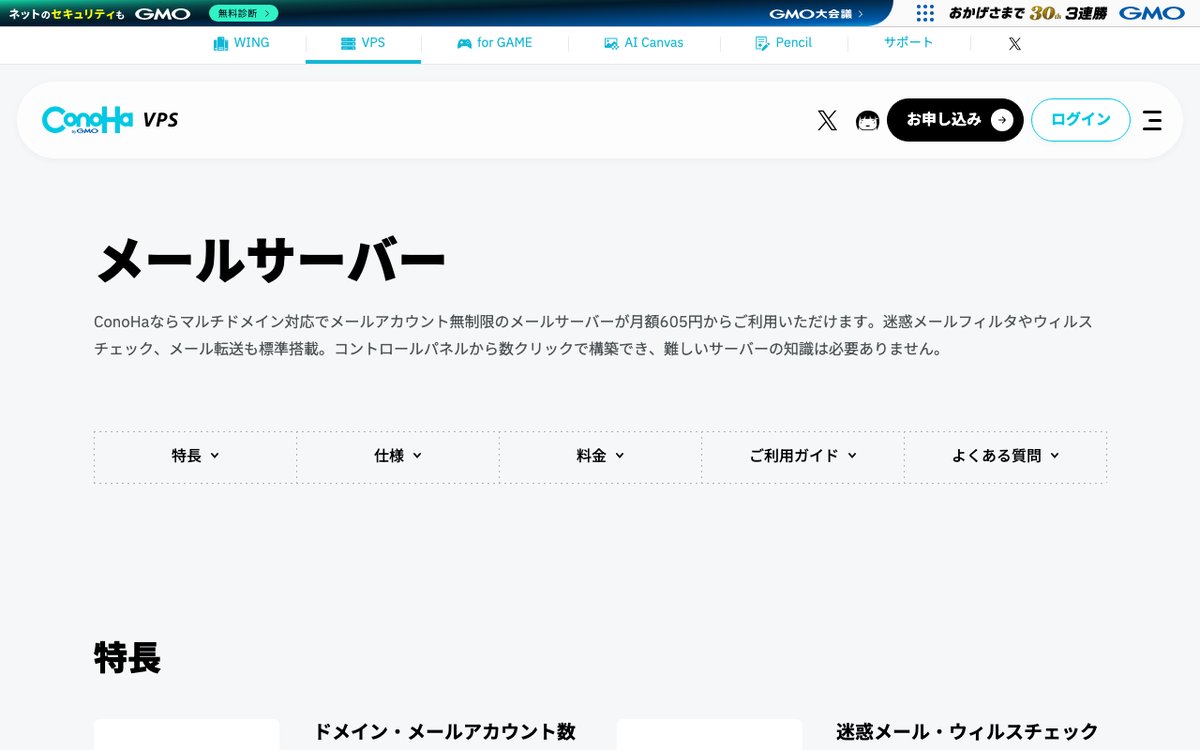
Task: Jump to 料金 section anchor
Action: [600, 456]
